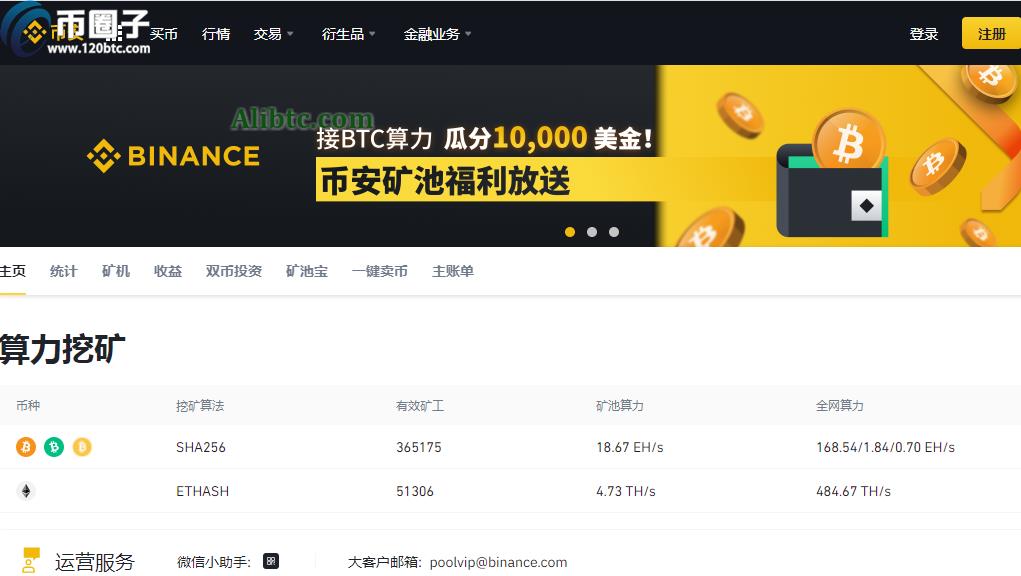Click the green BCH coin icon

click(53, 447)
